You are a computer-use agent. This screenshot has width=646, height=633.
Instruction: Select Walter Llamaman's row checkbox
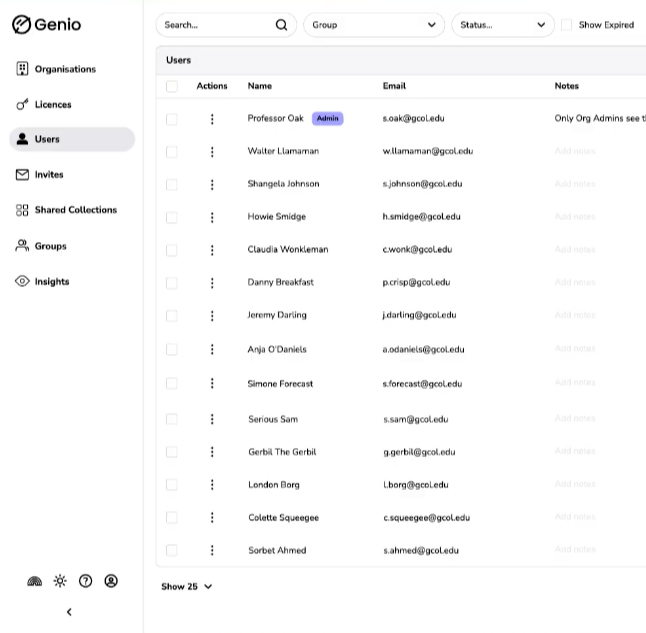click(x=172, y=152)
